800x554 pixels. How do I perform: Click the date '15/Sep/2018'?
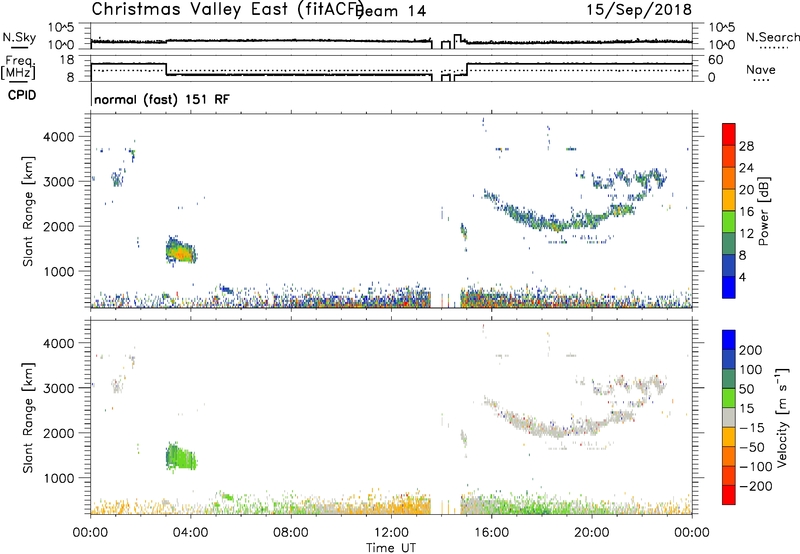click(x=639, y=9)
